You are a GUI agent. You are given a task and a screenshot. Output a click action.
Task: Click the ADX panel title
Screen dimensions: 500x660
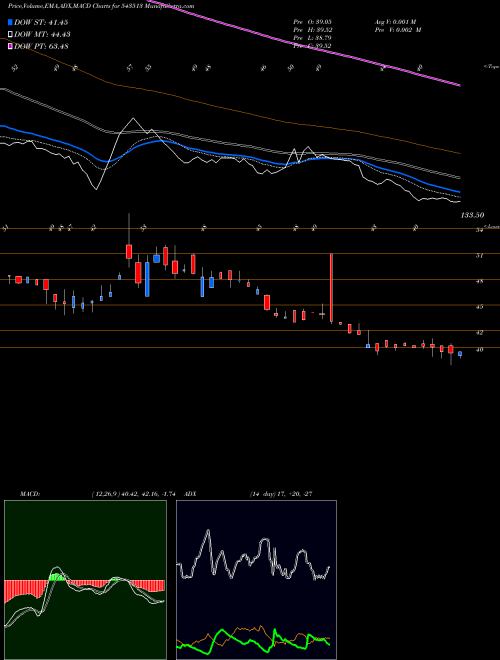(x=191, y=494)
